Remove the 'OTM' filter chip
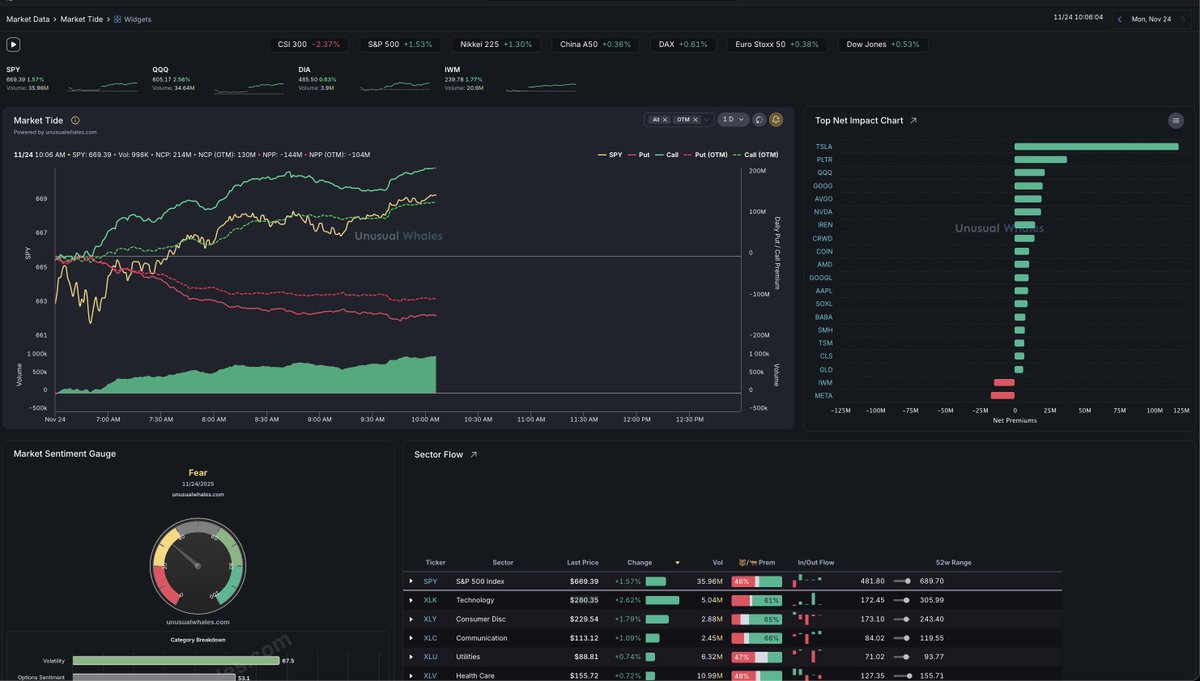The height and width of the screenshot is (681, 1200). tap(696, 120)
